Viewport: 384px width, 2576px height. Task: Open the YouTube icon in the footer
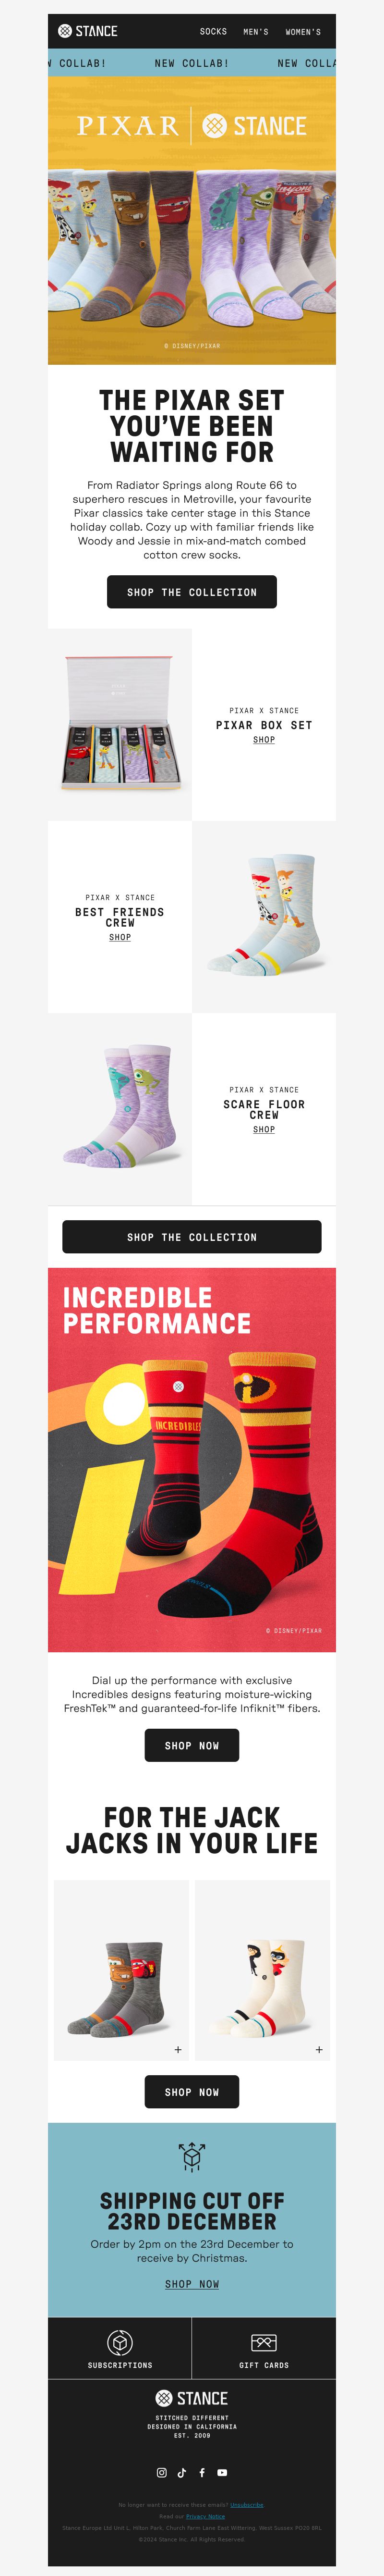coord(222,2473)
